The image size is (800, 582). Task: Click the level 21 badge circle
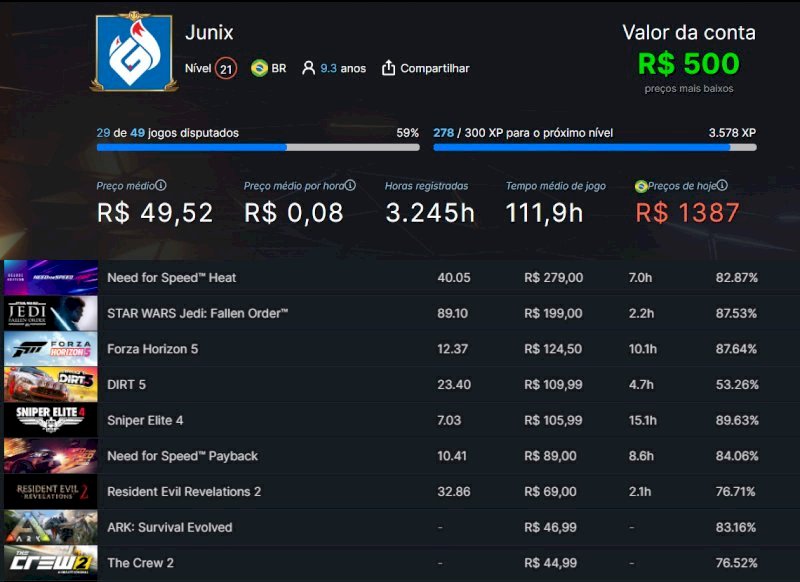coord(226,68)
